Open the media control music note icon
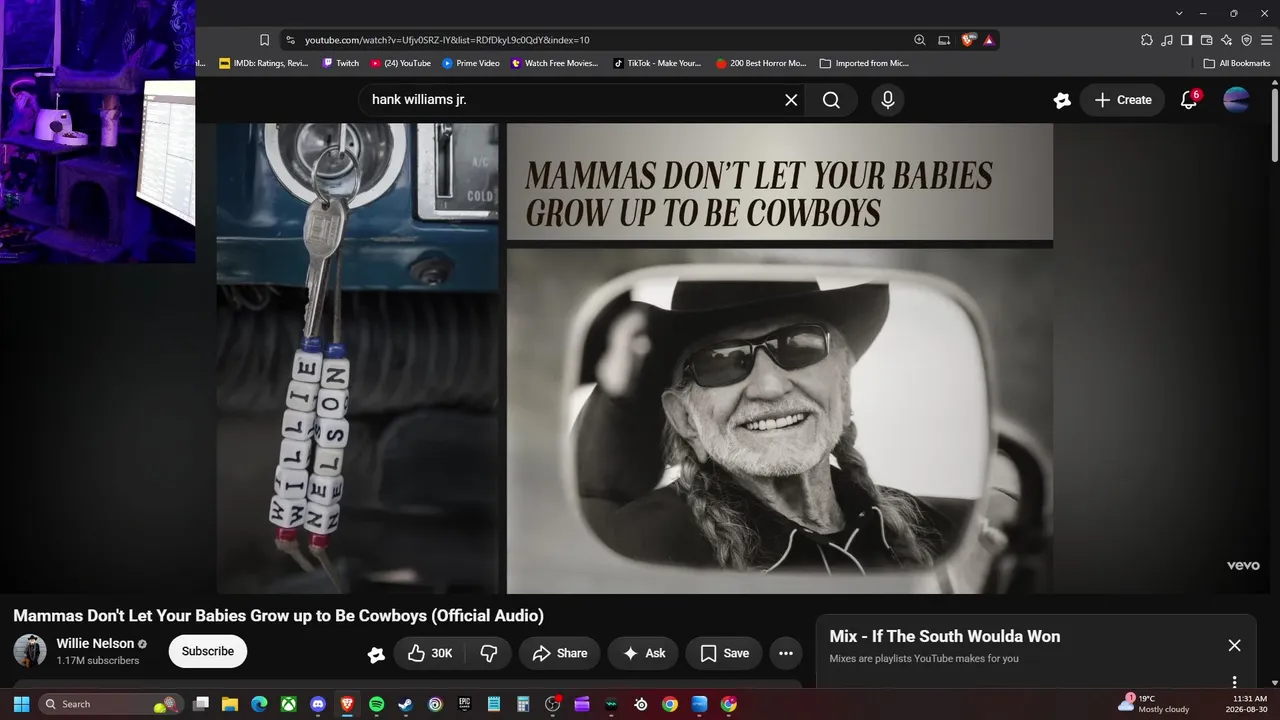The height and width of the screenshot is (720, 1280). coord(1167,40)
